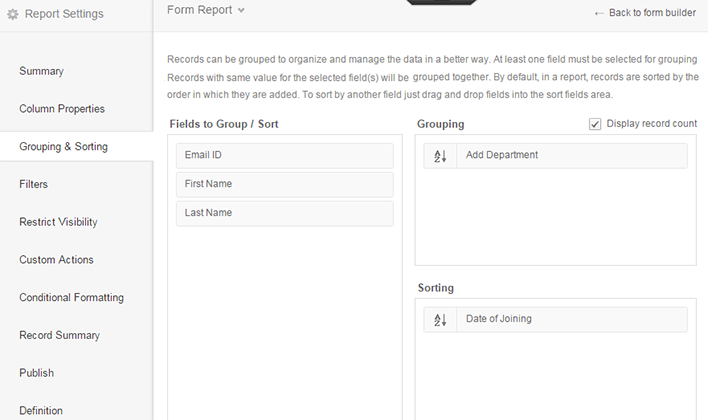Go to Publish settings

coord(36,373)
